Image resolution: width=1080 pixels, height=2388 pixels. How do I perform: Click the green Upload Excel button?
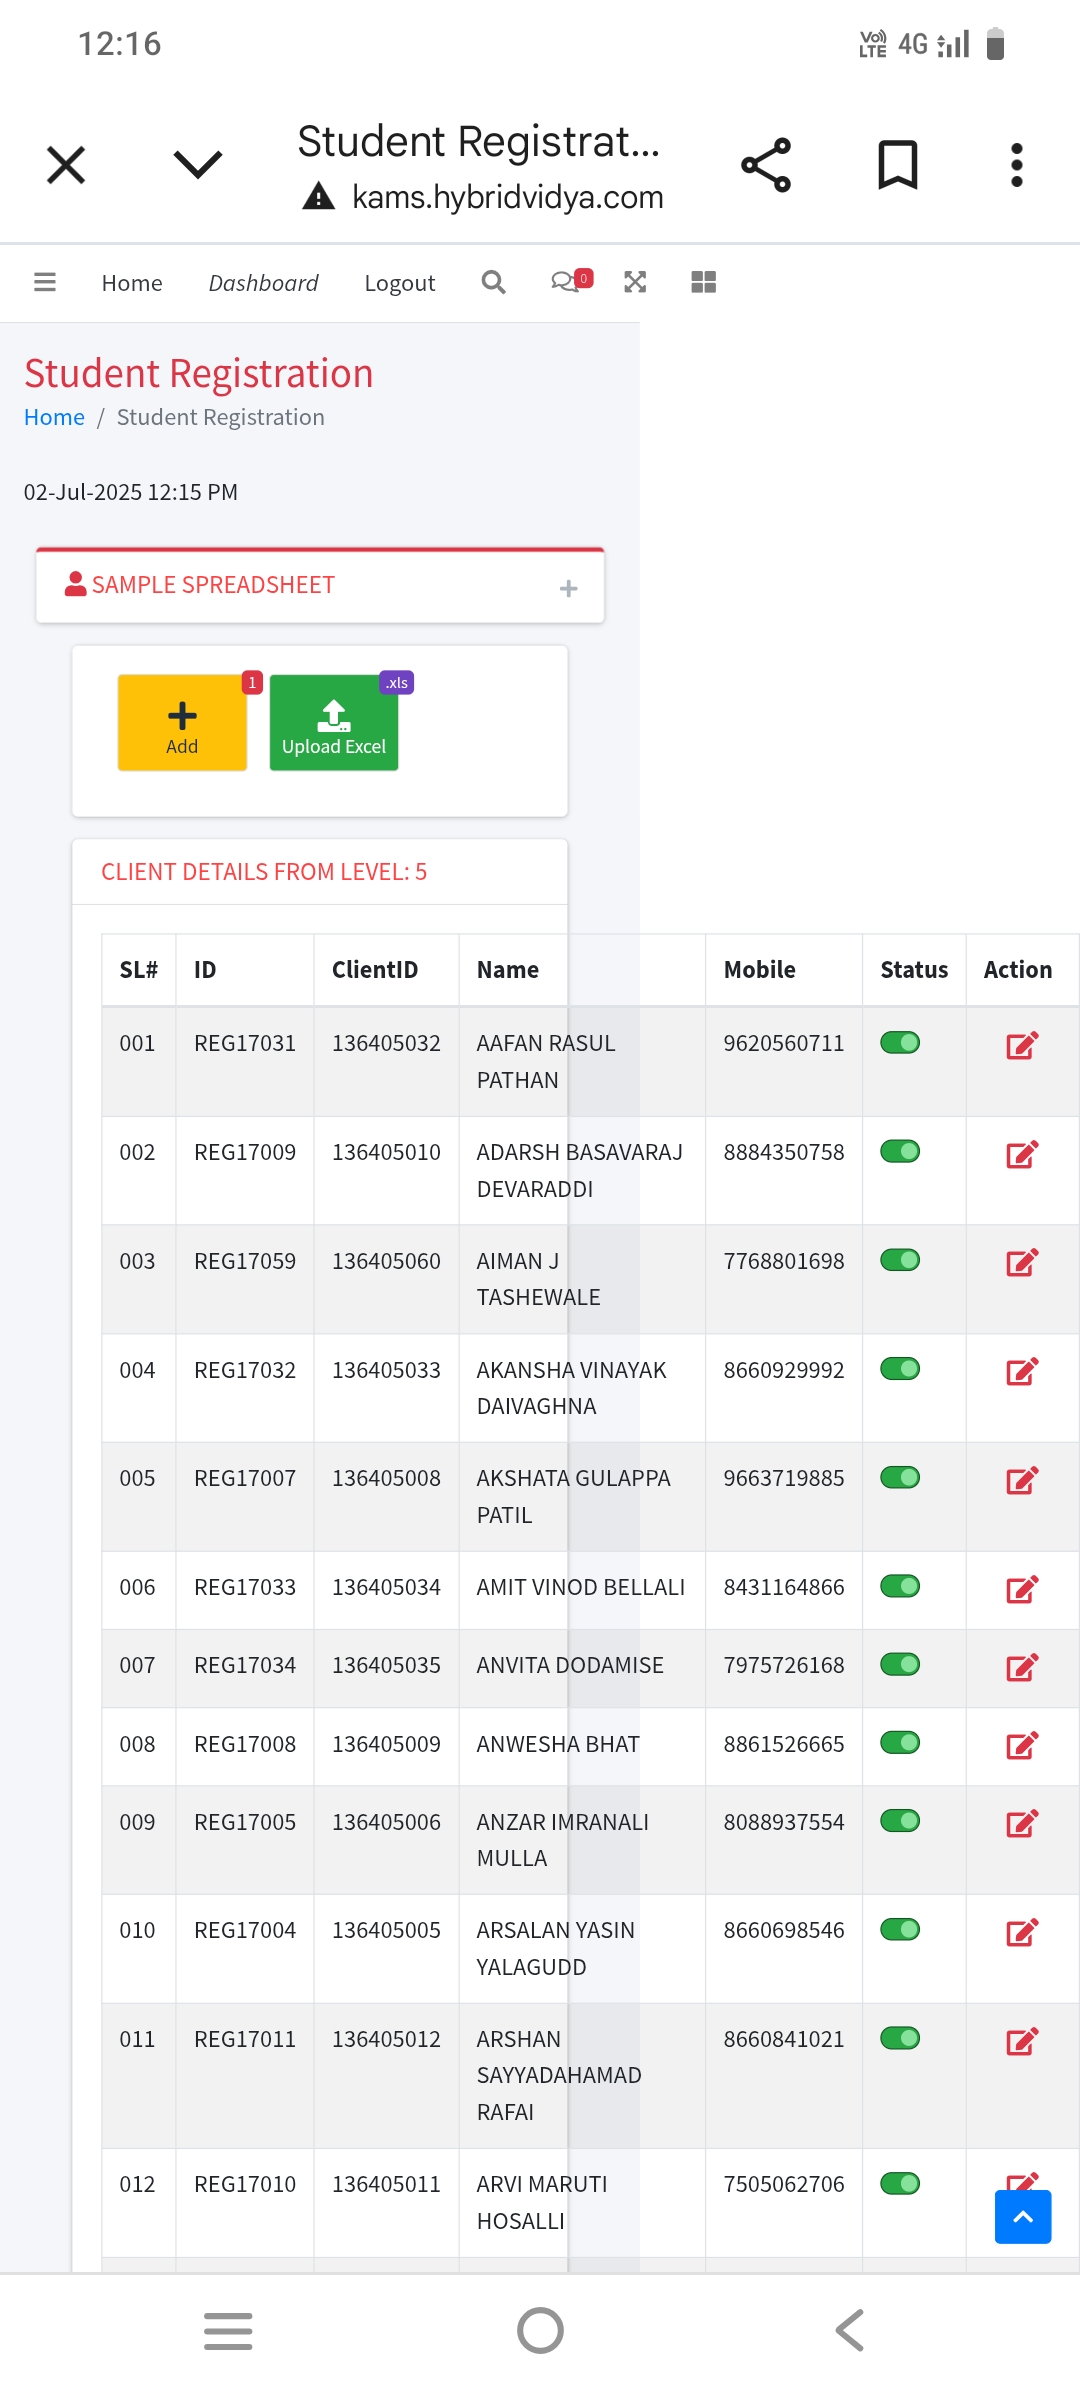tap(334, 723)
